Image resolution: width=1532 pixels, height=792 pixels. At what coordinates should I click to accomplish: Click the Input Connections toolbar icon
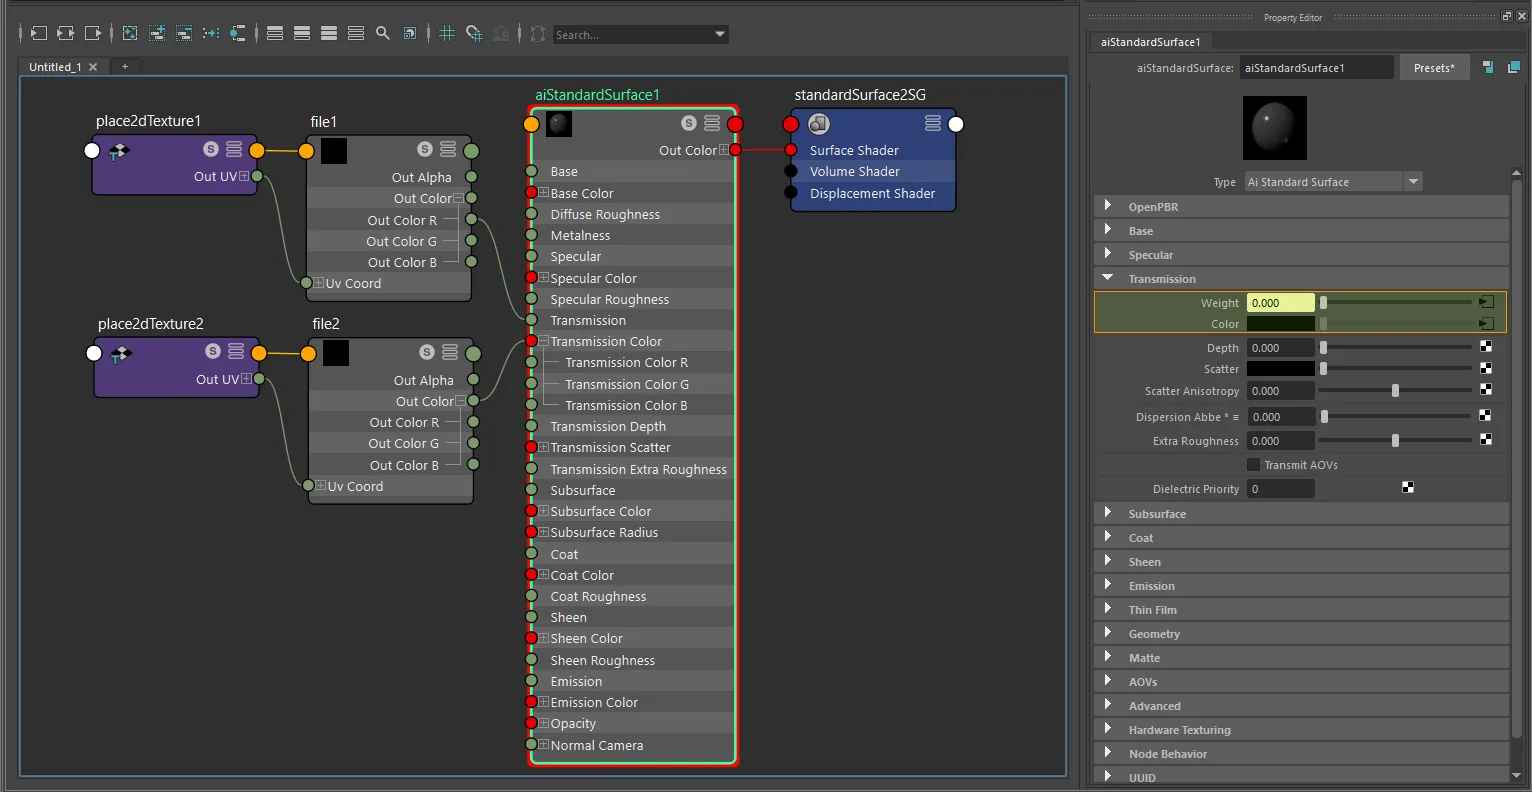[38, 33]
